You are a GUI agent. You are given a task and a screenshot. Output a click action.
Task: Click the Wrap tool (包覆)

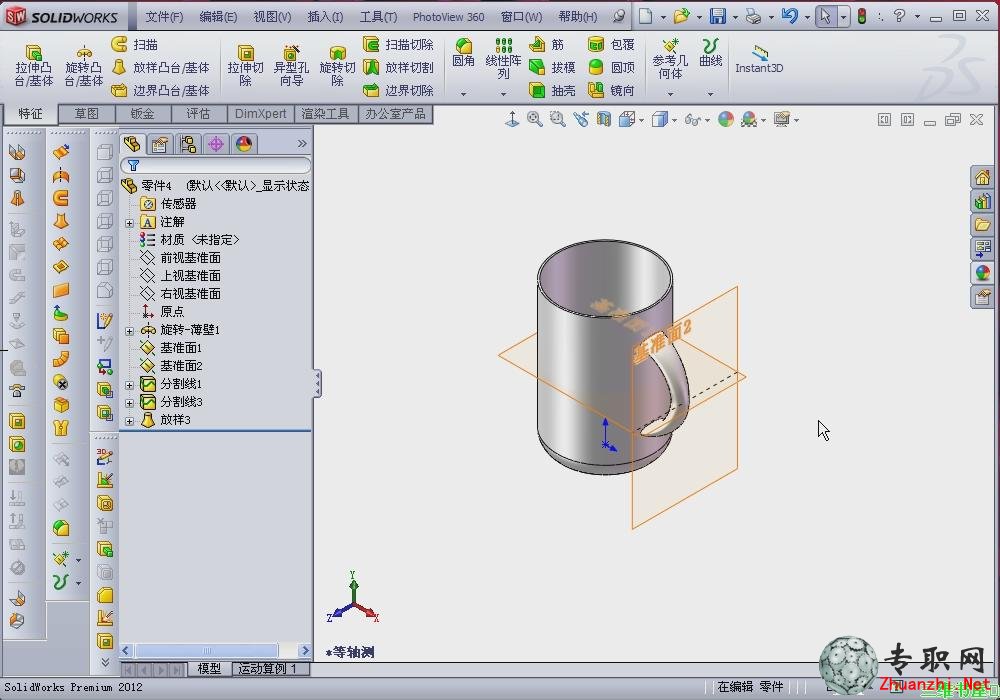(x=611, y=45)
